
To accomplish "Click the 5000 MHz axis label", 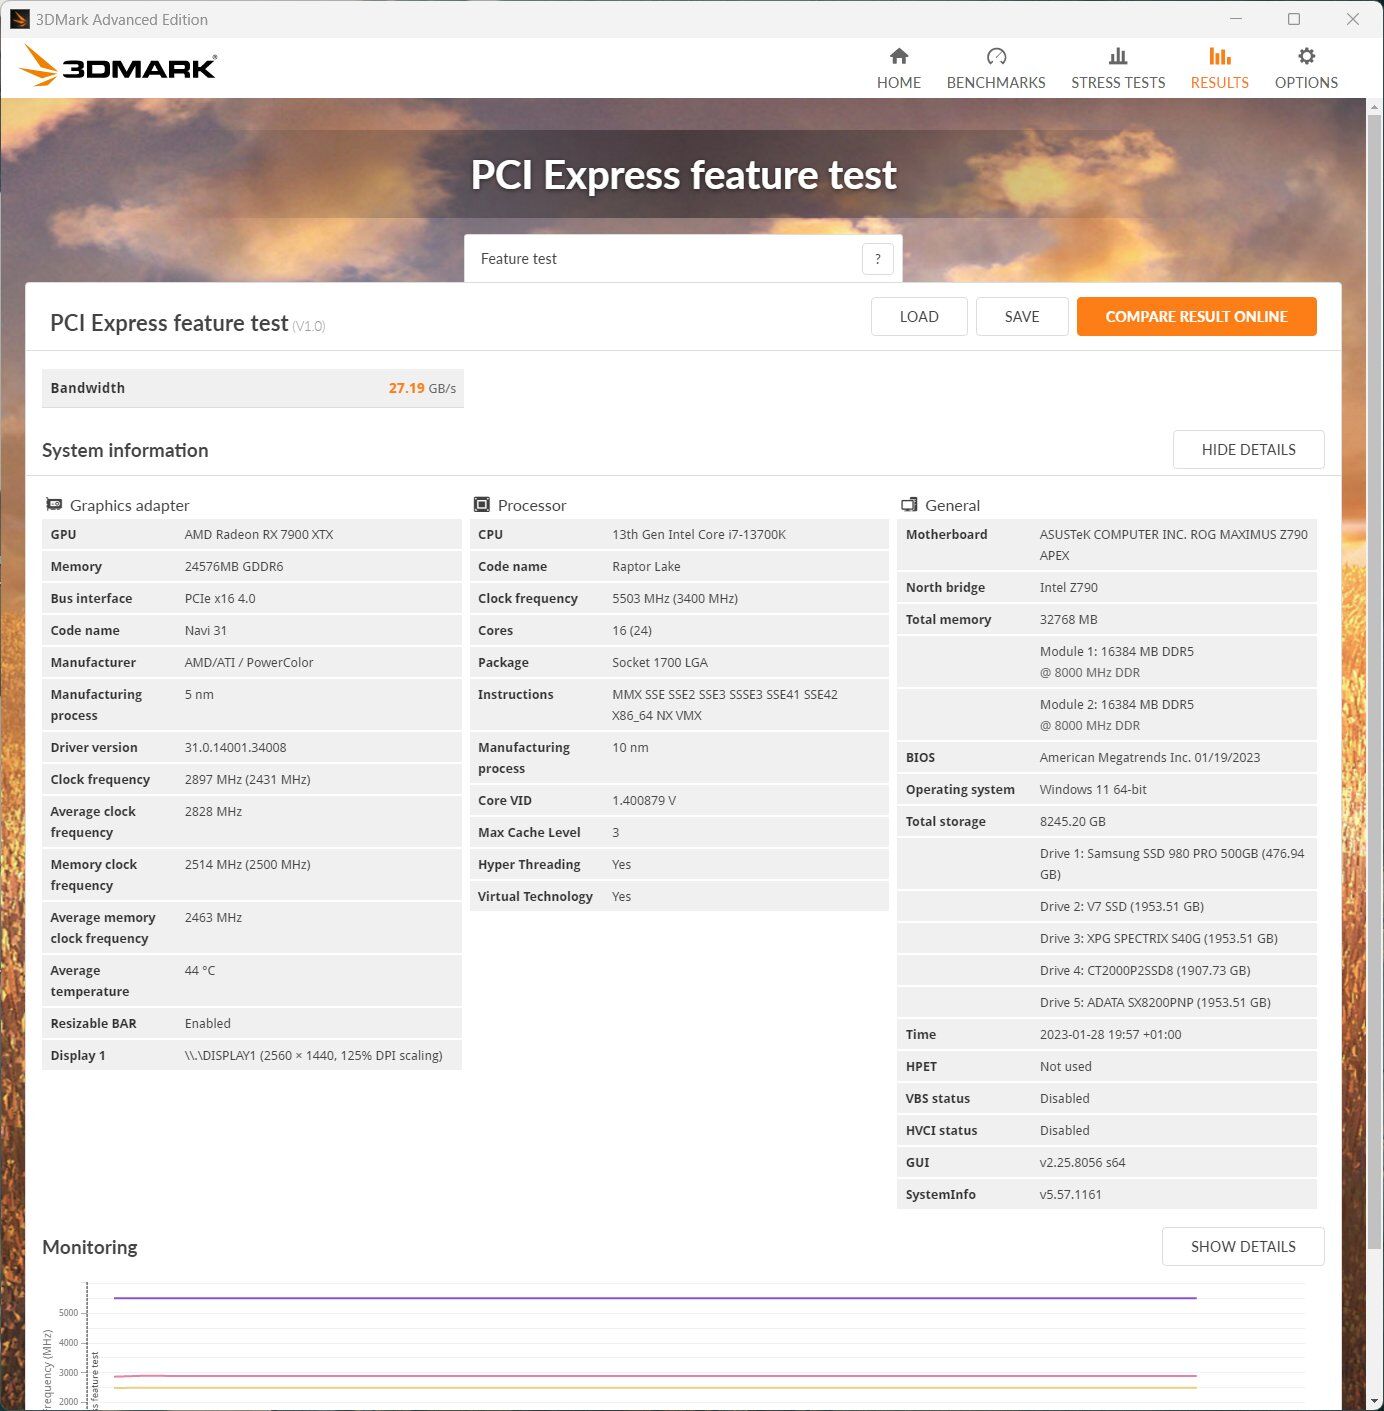I will [x=68, y=1313].
